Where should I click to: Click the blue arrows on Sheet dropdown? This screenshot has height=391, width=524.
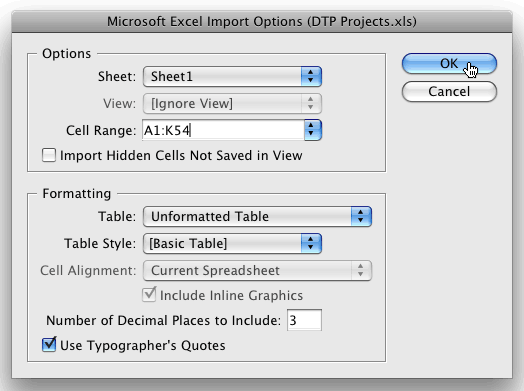[311, 77]
